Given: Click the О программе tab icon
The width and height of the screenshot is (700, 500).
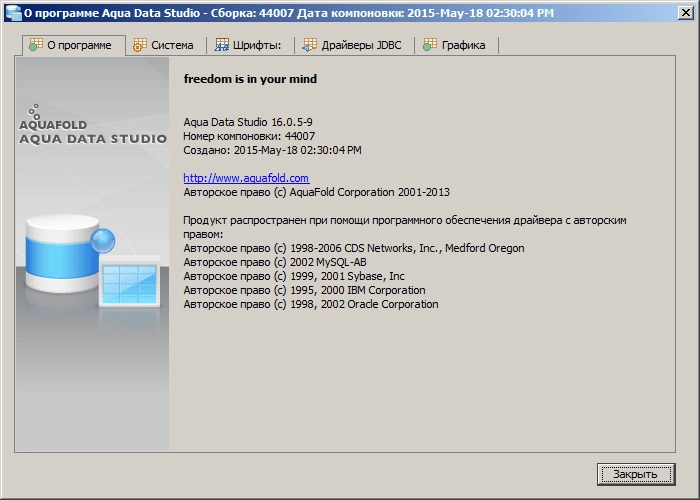Looking at the screenshot, I should (36, 45).
